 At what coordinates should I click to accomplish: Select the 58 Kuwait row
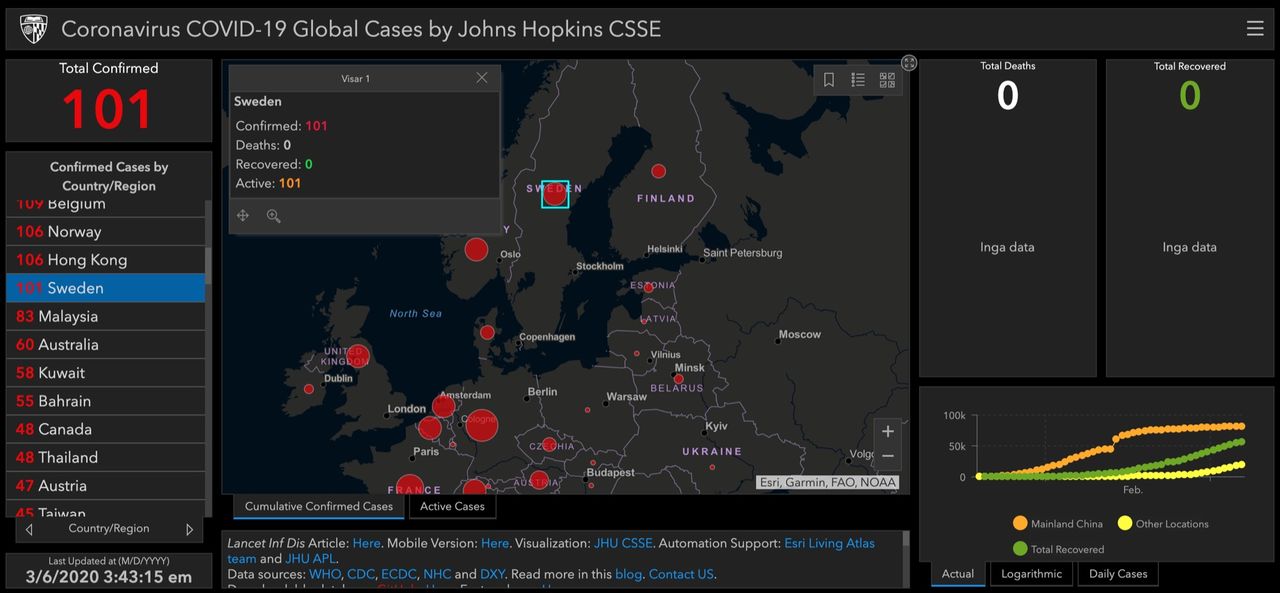click(105, 373)
